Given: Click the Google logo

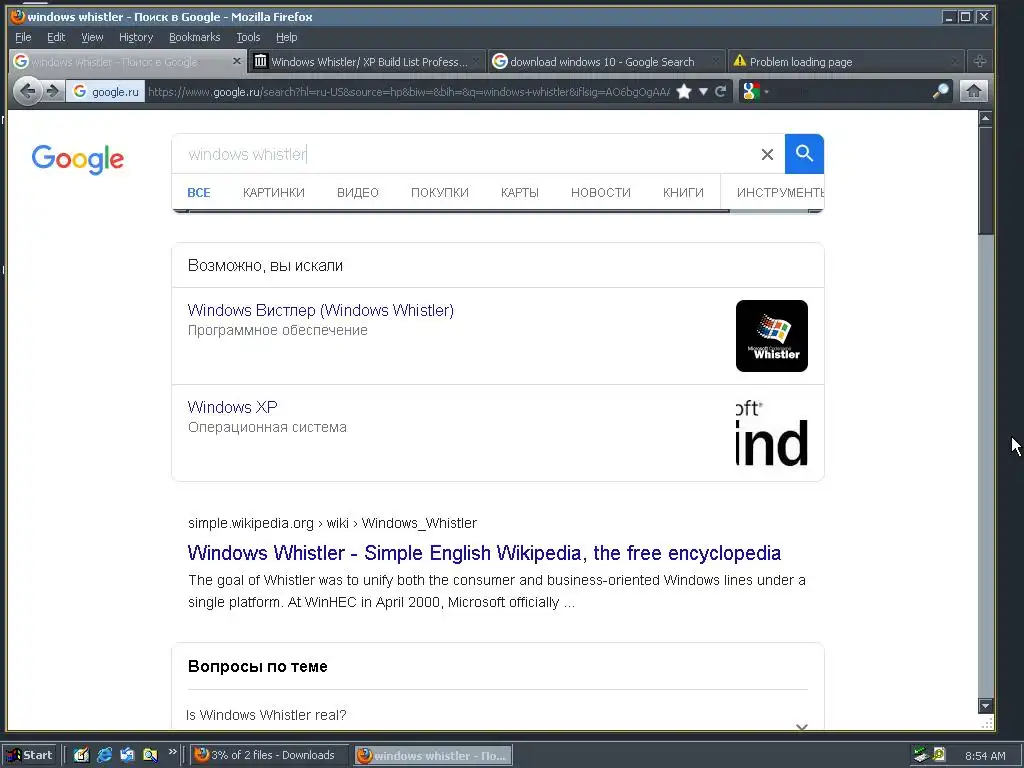Looking at the screenshot, I should [x=78, y=159].
